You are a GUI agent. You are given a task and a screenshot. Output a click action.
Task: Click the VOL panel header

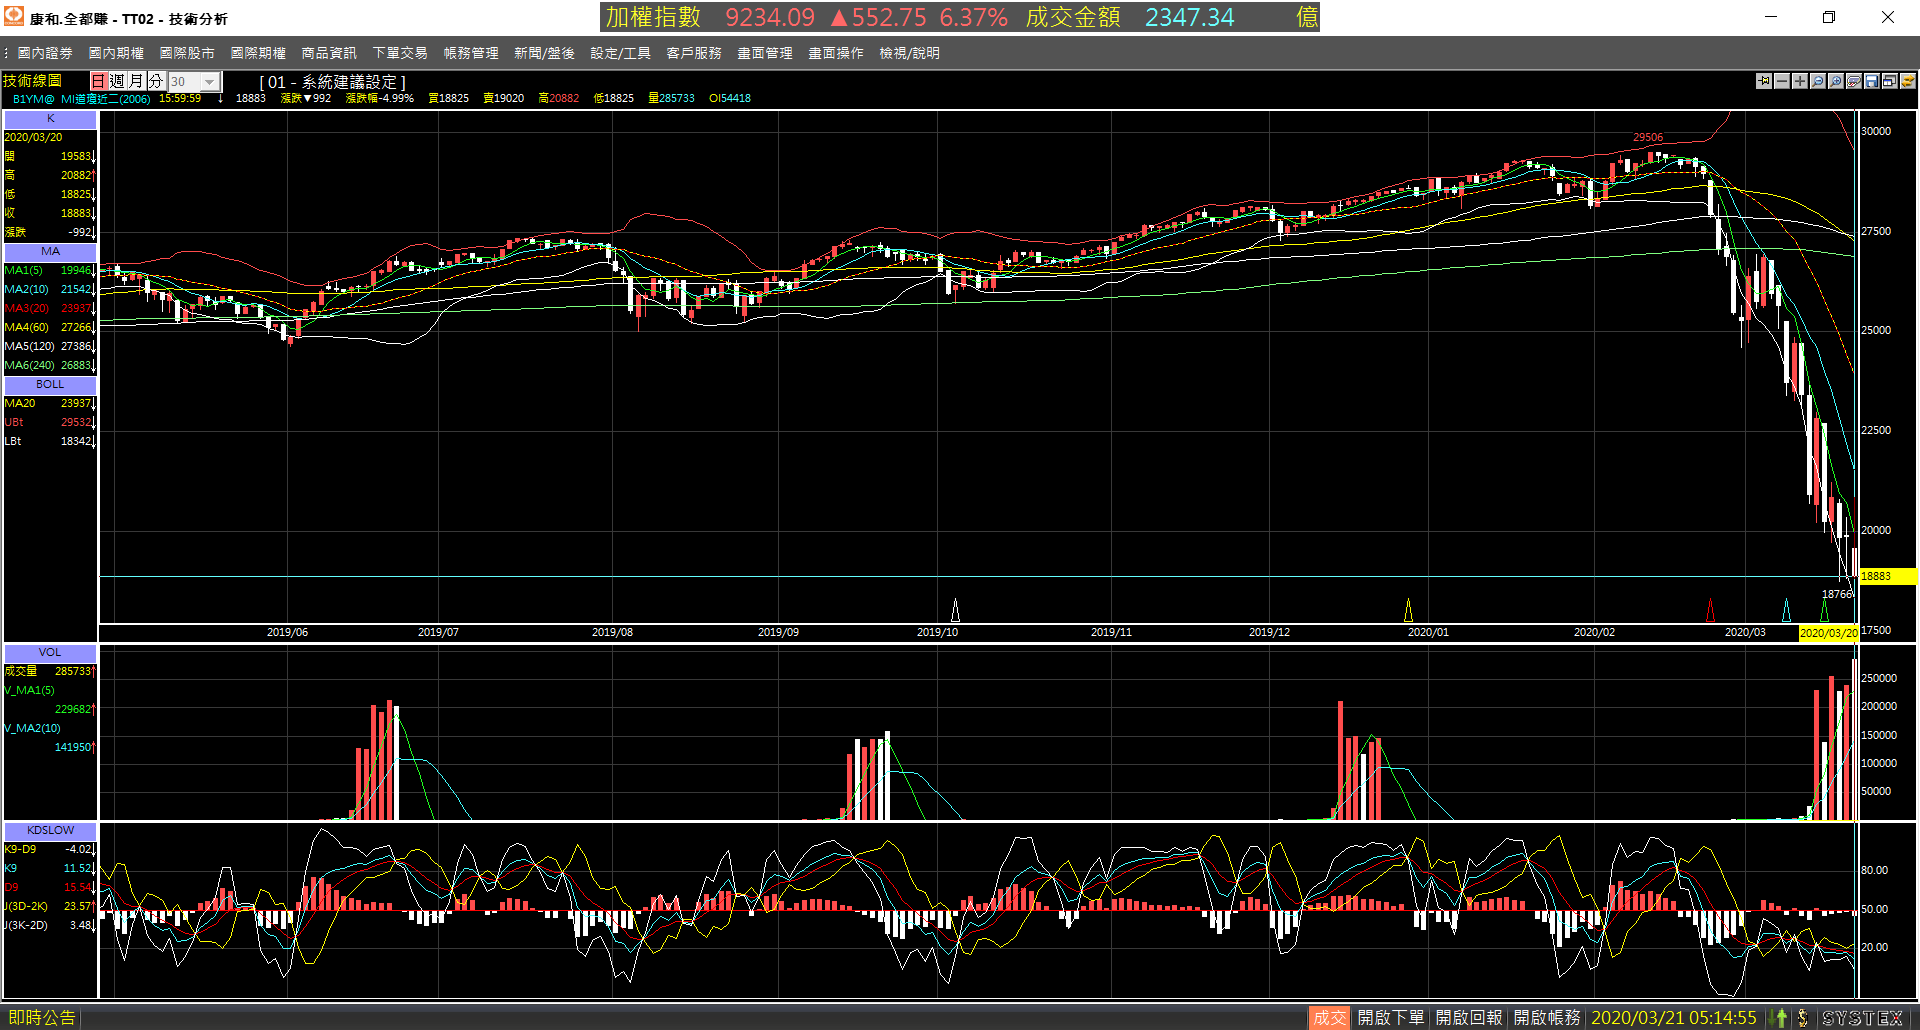coord(50,652)
